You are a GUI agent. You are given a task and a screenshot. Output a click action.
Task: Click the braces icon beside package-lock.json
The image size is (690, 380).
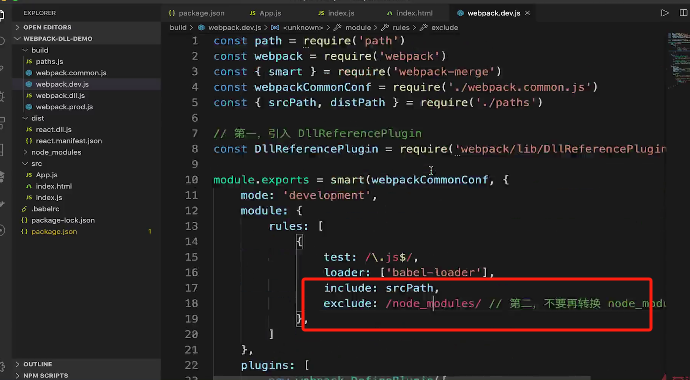point(24,220)
